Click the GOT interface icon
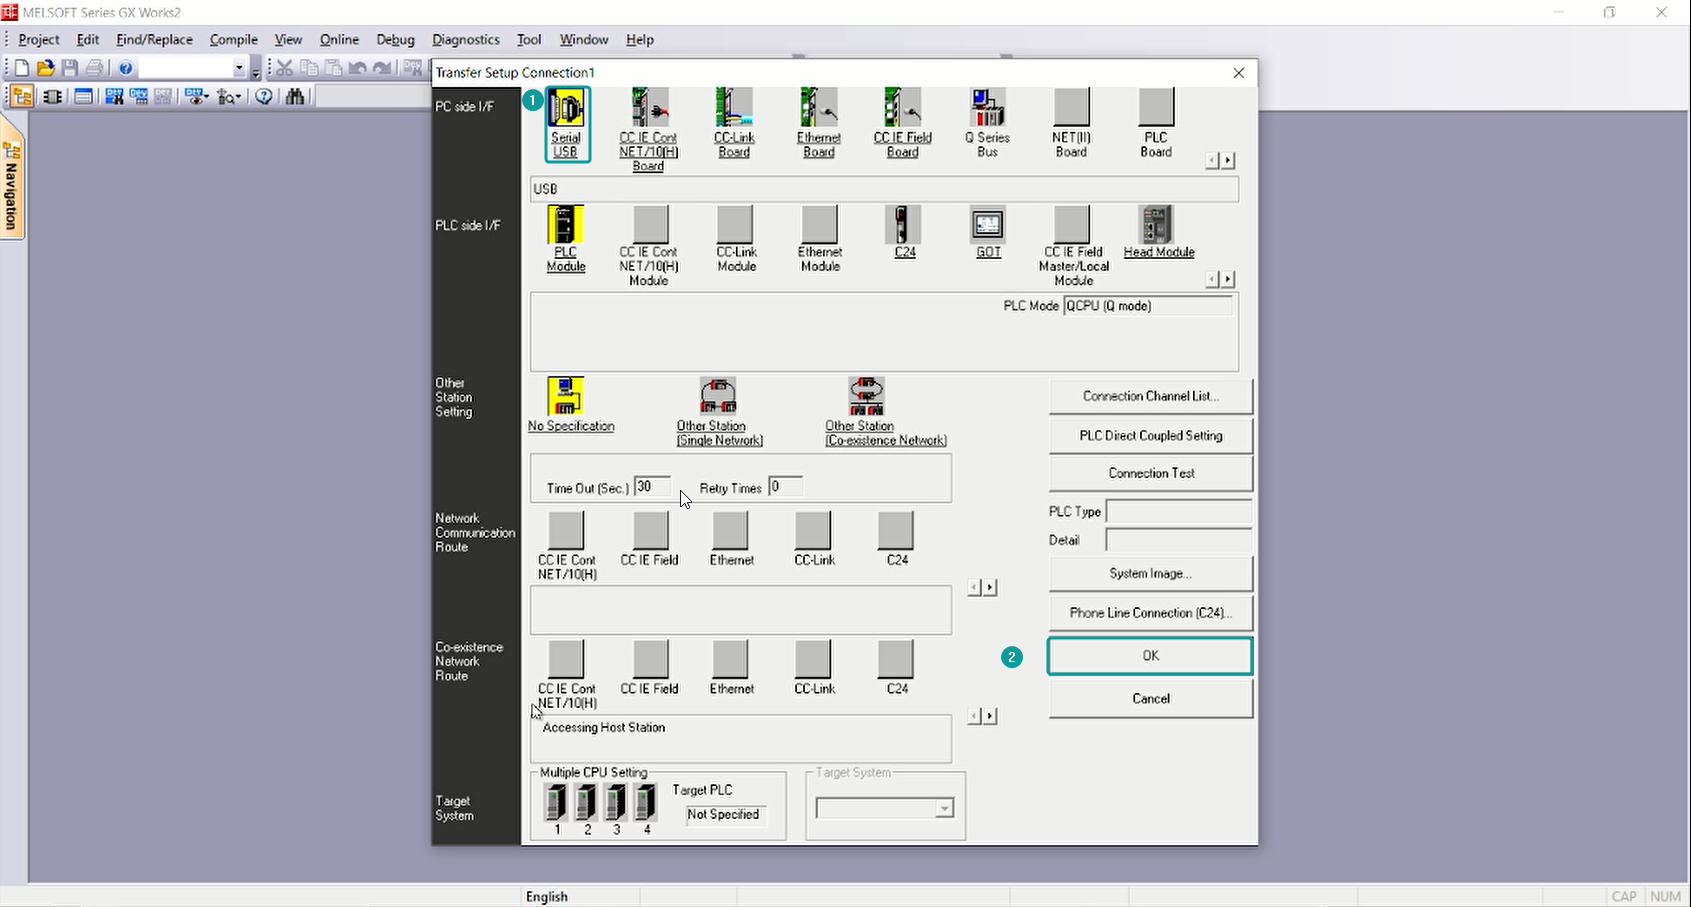Screen dimensions: 1691x907 [x=987, y=226]
